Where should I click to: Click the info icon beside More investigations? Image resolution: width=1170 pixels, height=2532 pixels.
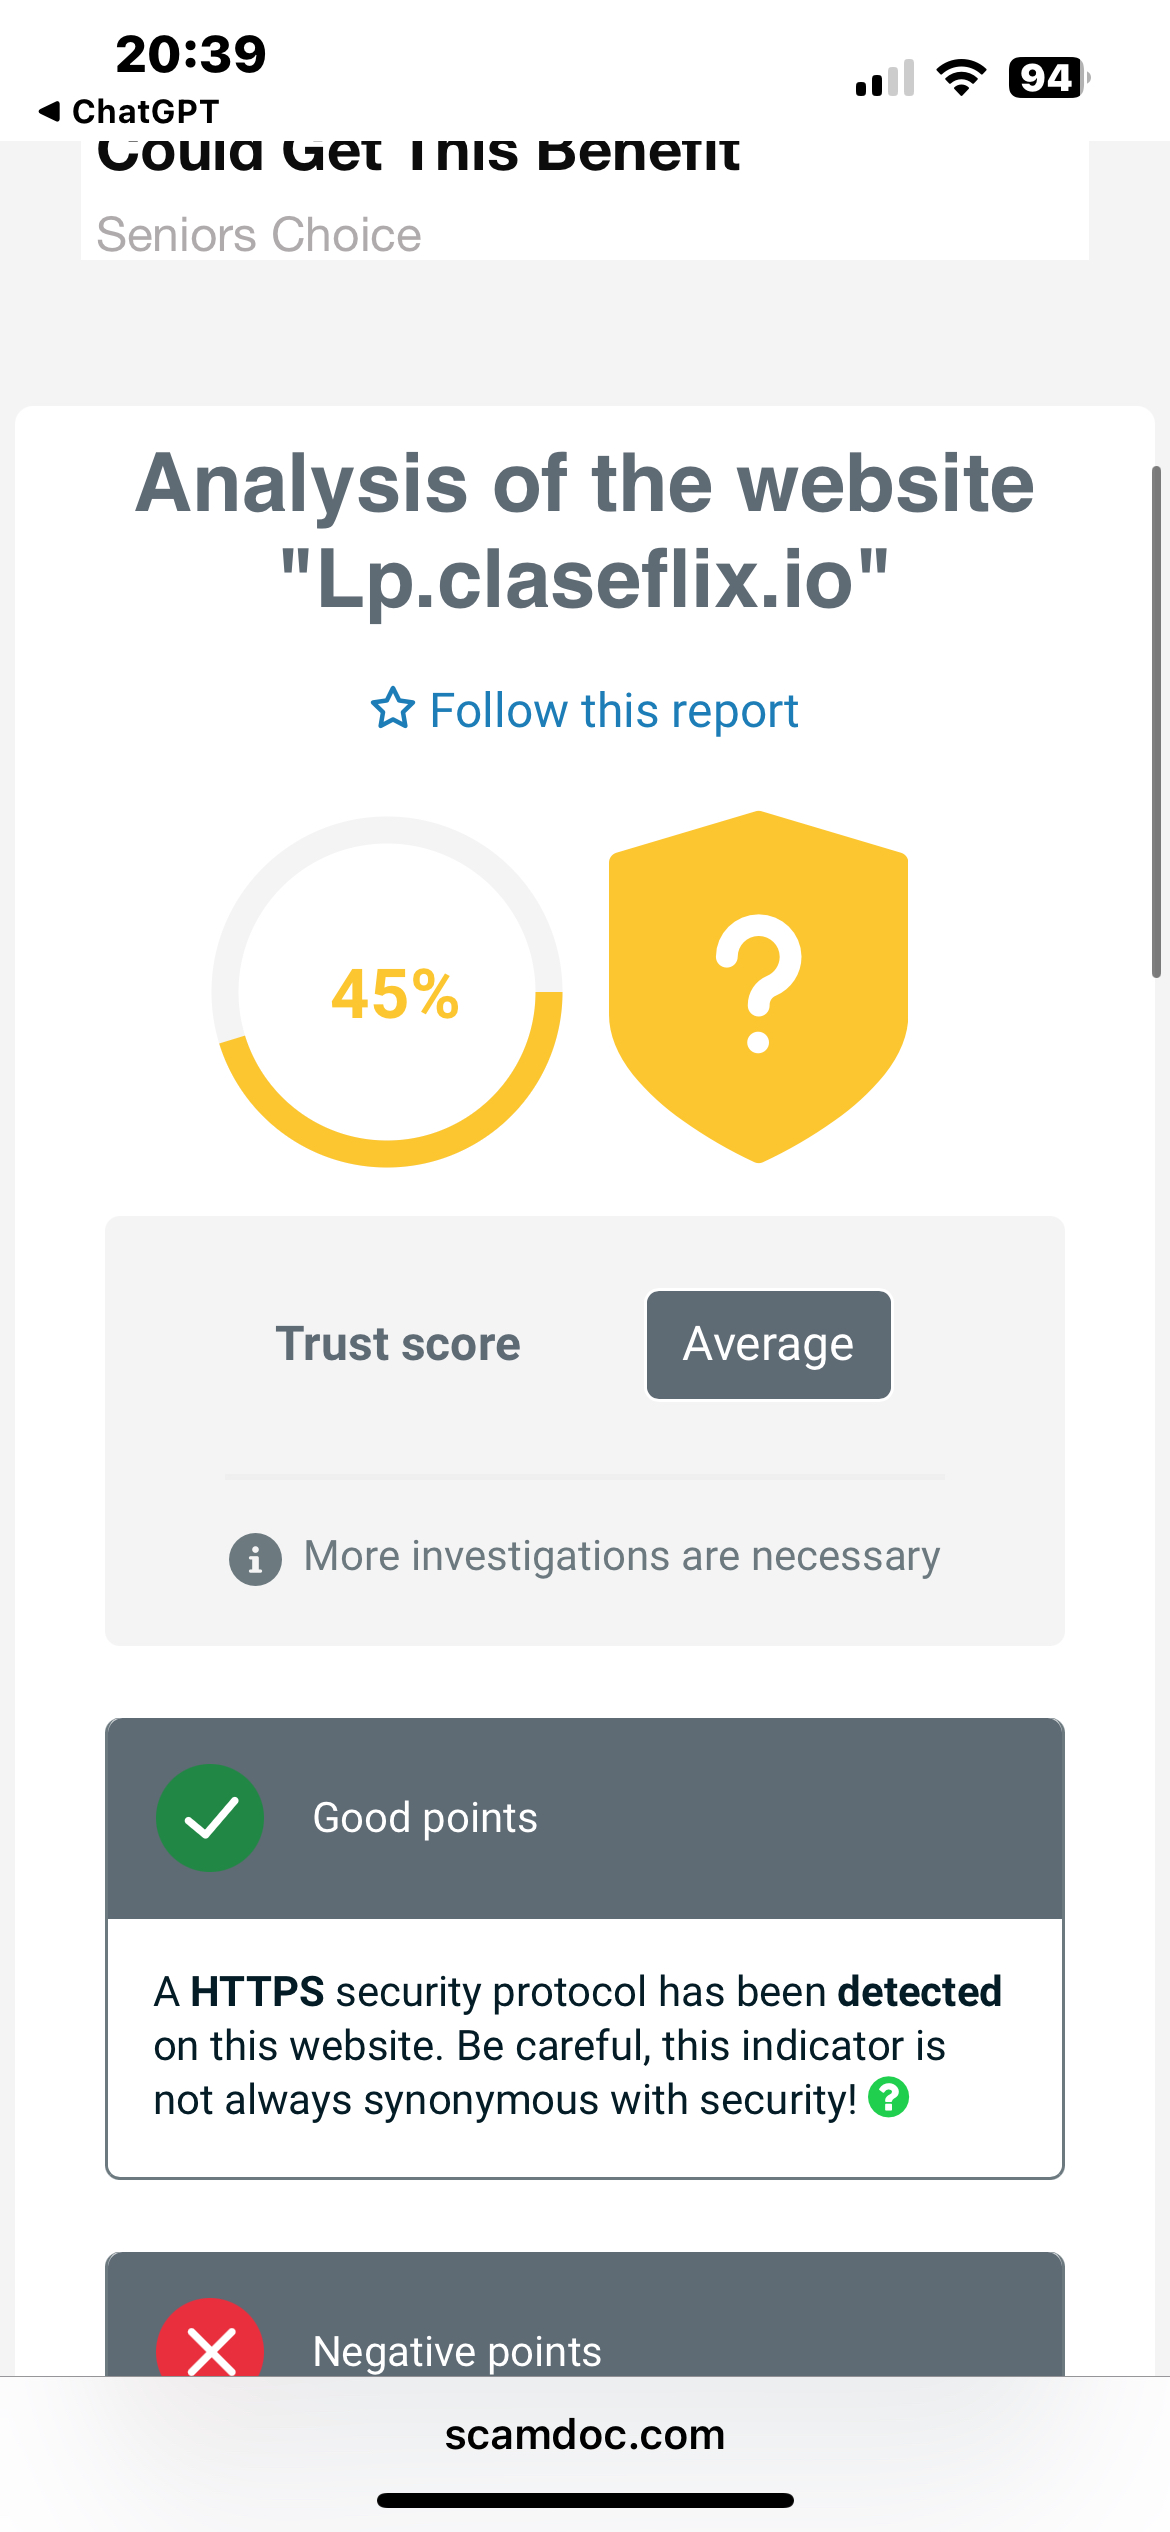255,1558
